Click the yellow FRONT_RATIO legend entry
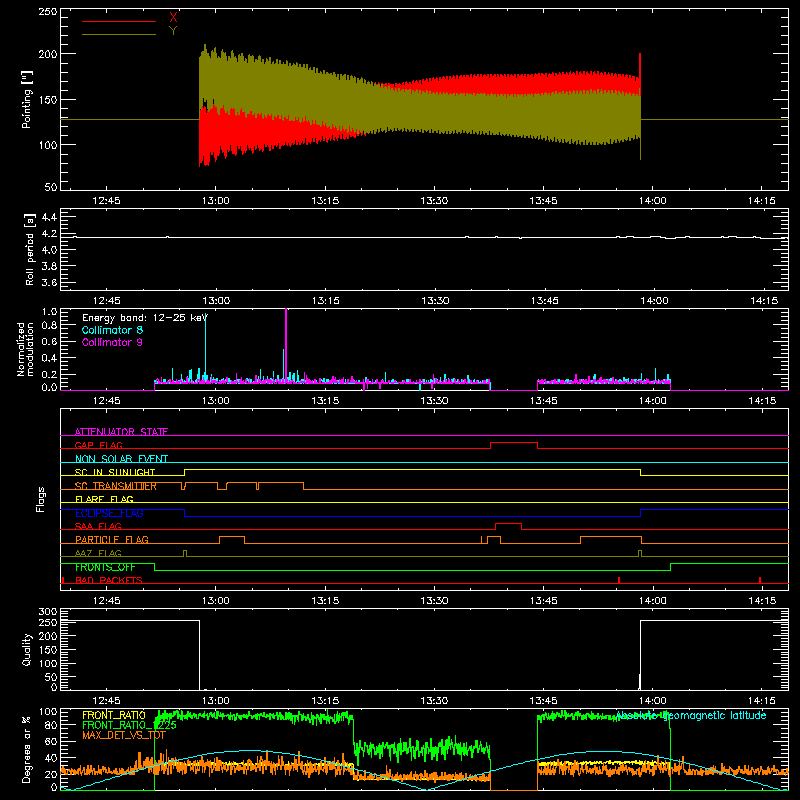The width and height of the screenshot is (800, 800). 114,715
